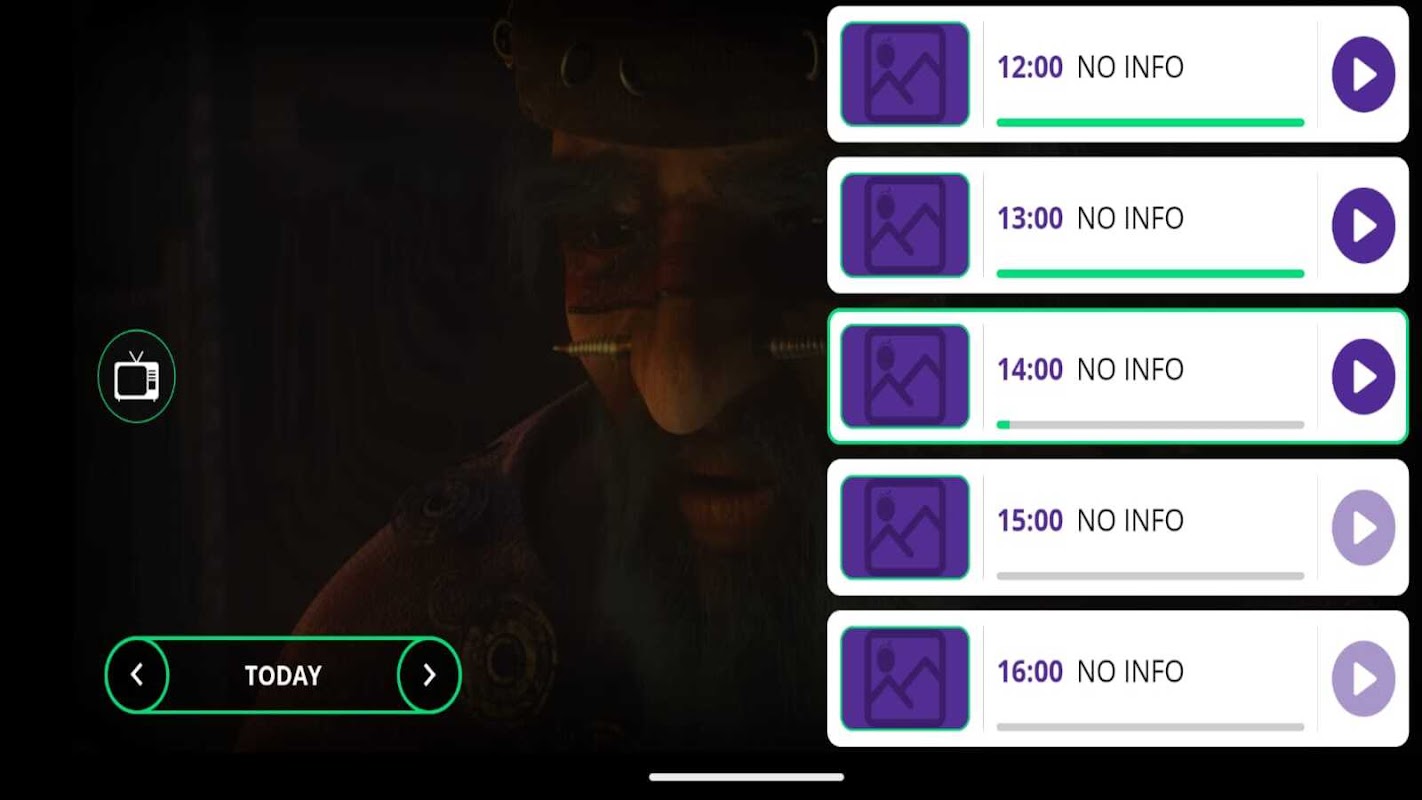1422x800 pixels.
Task: Tap the dimmed play button for 15:00
Action: tap(1363, 527)
